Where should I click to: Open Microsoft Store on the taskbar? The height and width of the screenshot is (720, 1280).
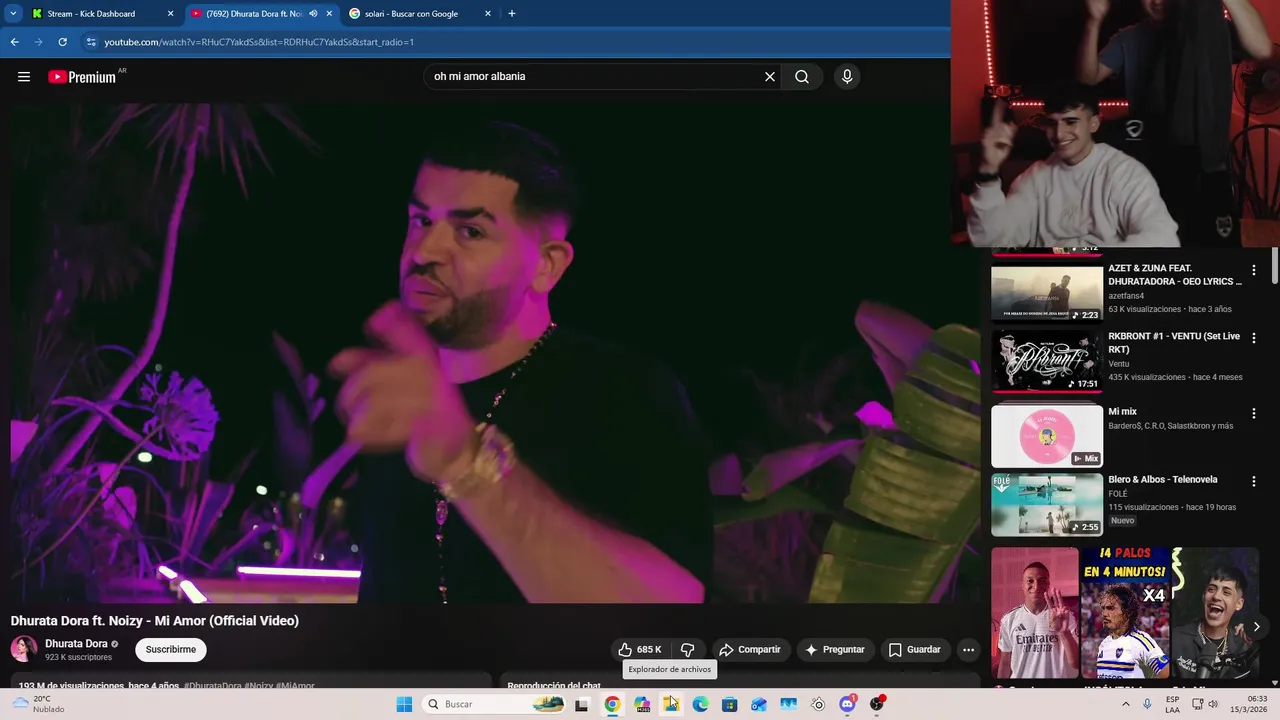click(730, 704)
